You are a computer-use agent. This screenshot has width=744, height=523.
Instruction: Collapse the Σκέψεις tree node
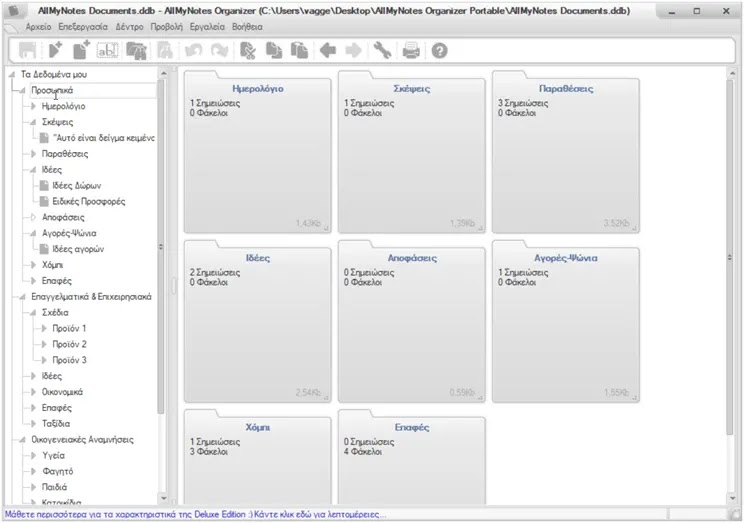33,122
